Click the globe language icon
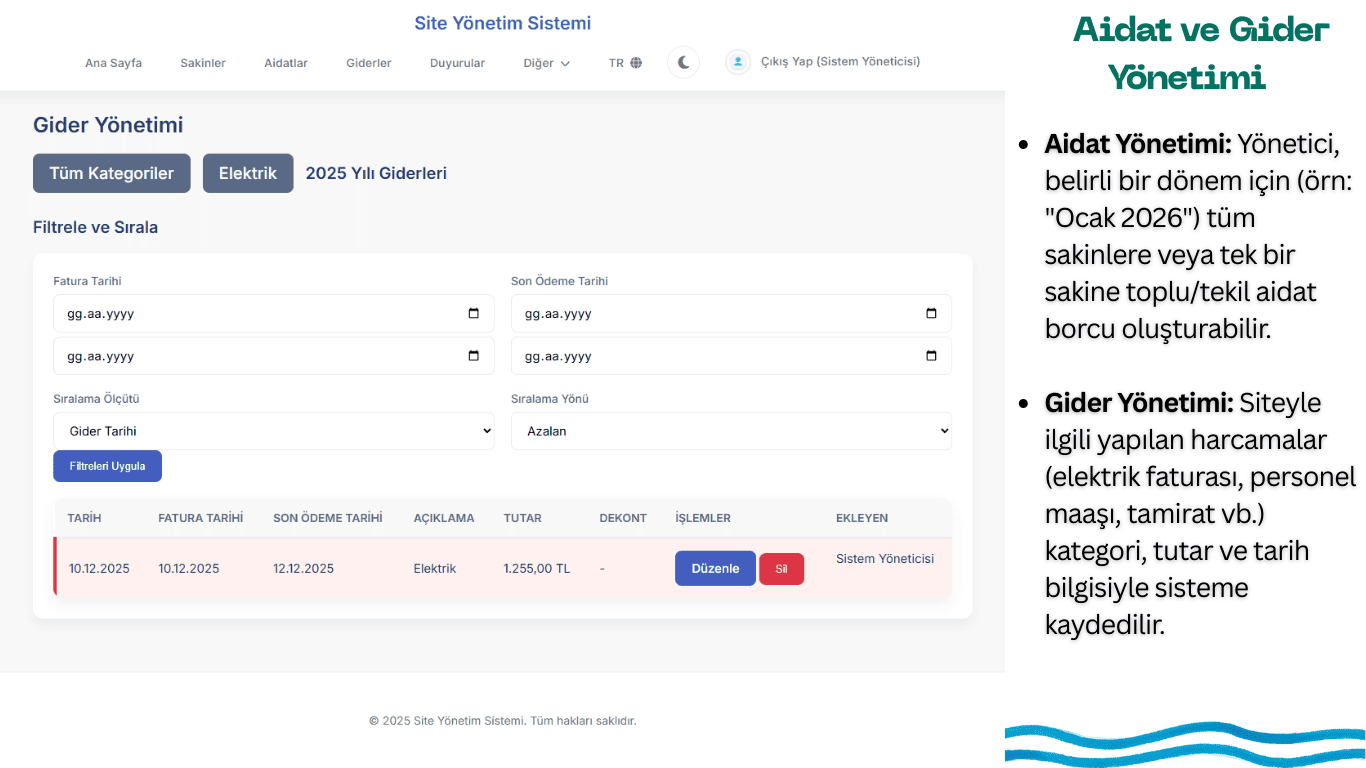Screen dimensions: 1366x768 click(x=636, y=63)
